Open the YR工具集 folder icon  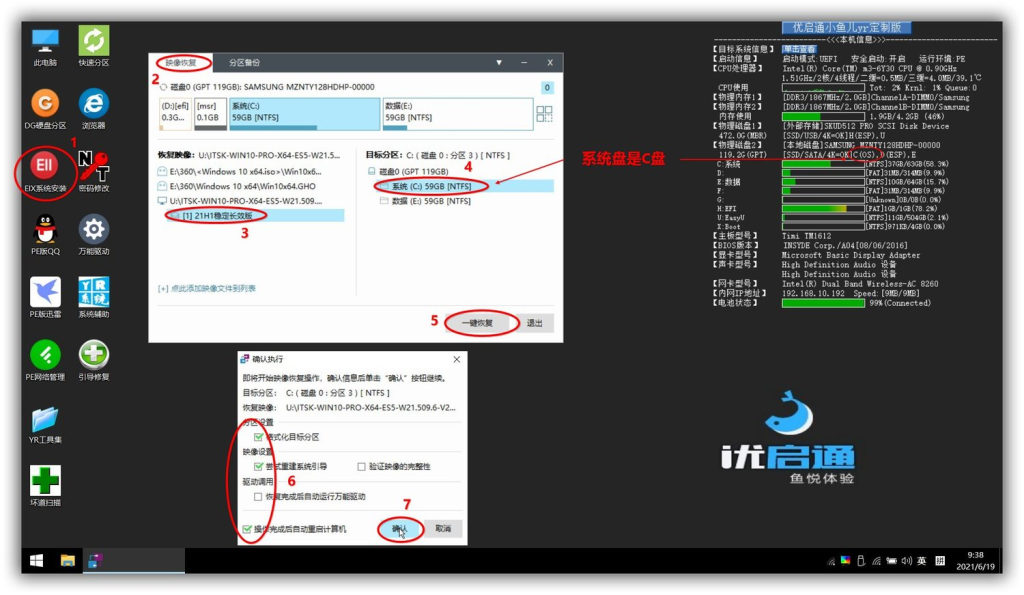coord(45,424)
